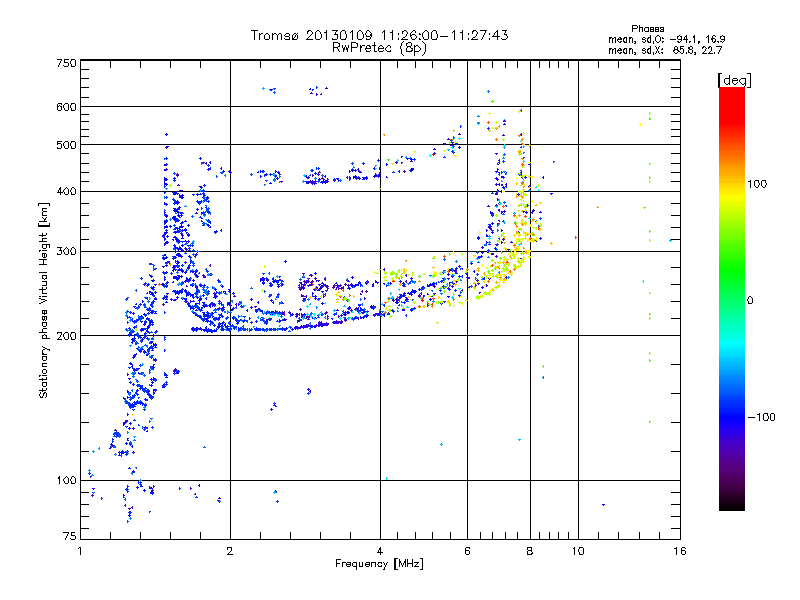Click the x-axis tick label "10"

(578, 551)
